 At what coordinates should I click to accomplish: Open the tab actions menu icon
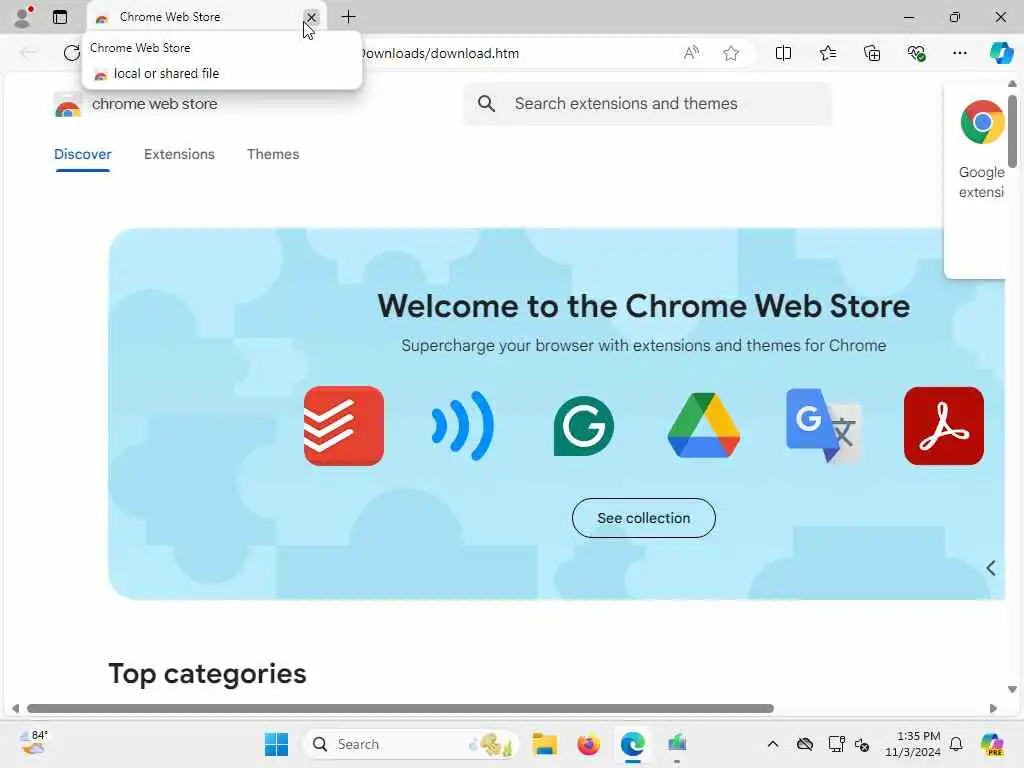click(x=60, y=17)
